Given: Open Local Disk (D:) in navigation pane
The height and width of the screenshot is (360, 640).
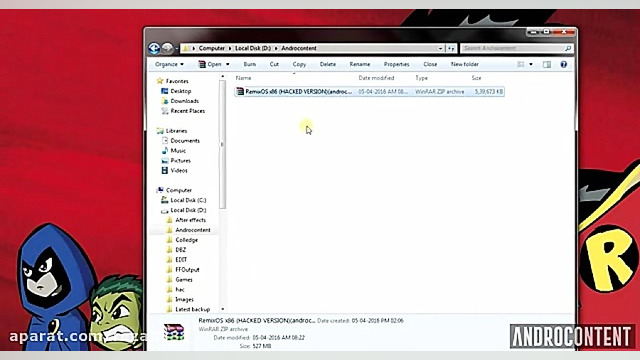Looking at the screenshot, I should (x=188, y=210).
